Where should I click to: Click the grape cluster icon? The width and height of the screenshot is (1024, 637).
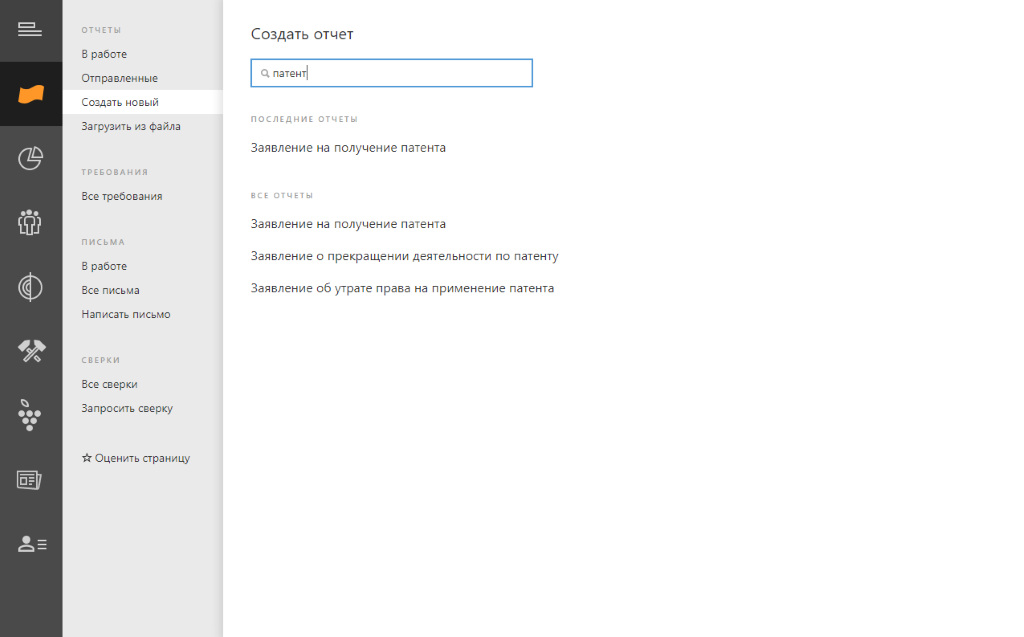pyautogui.click(x=30, y=414)
